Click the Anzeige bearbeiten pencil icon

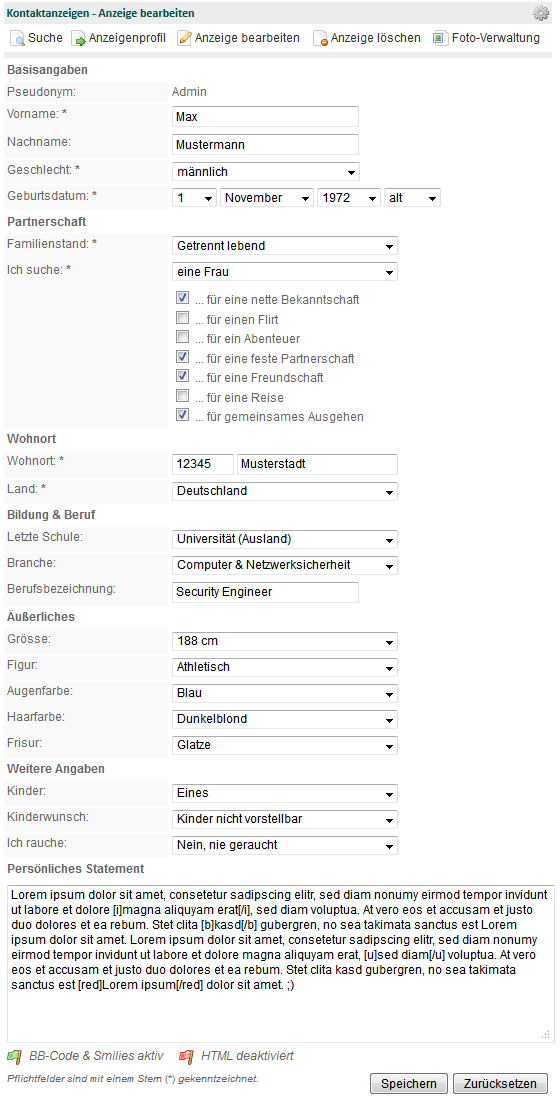(185, 39)
